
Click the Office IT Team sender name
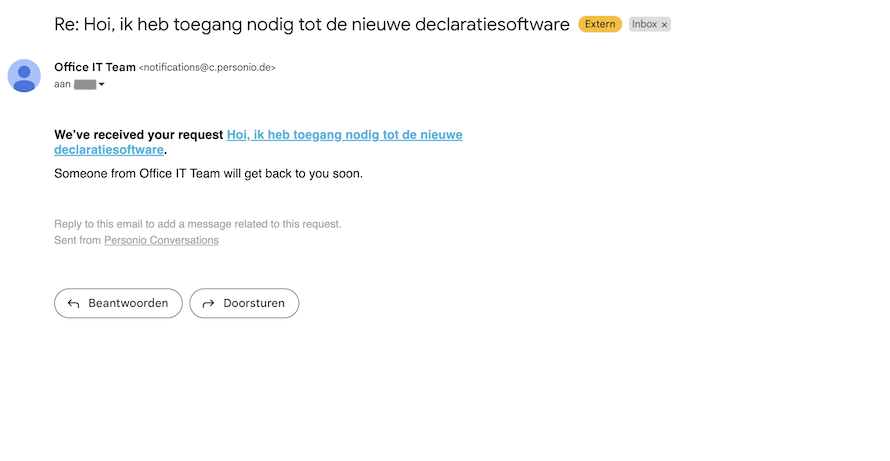[x=95, y=67]
